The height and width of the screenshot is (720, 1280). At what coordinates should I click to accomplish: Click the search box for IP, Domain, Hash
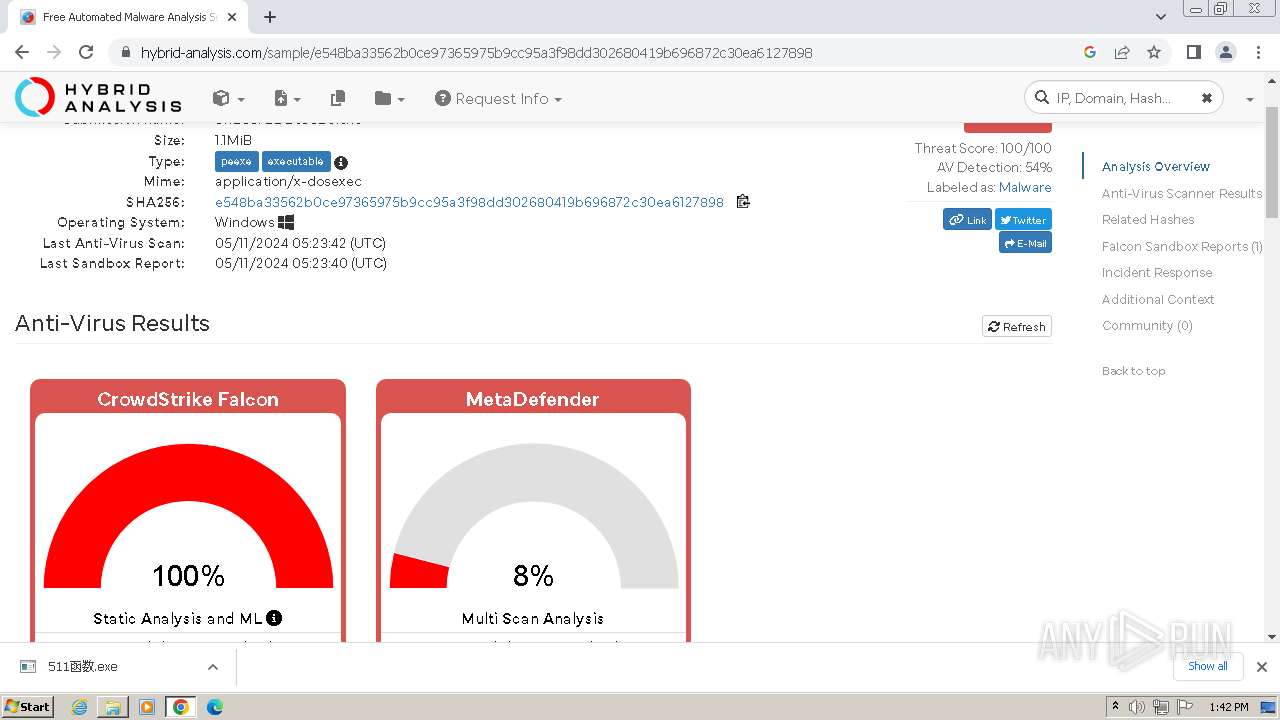1122,98
